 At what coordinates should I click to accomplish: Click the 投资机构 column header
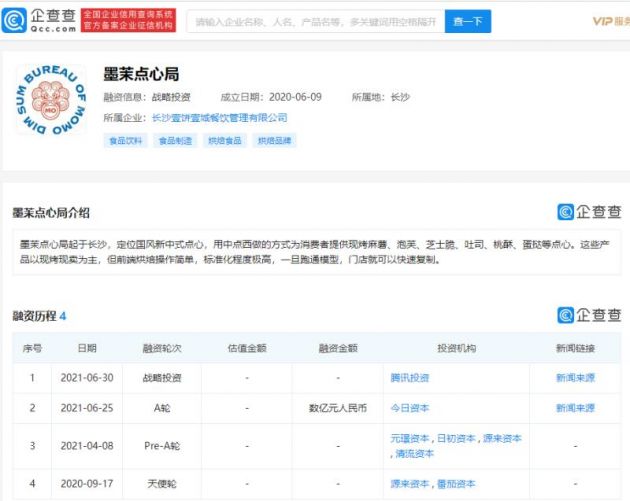(x=457, y=348)
